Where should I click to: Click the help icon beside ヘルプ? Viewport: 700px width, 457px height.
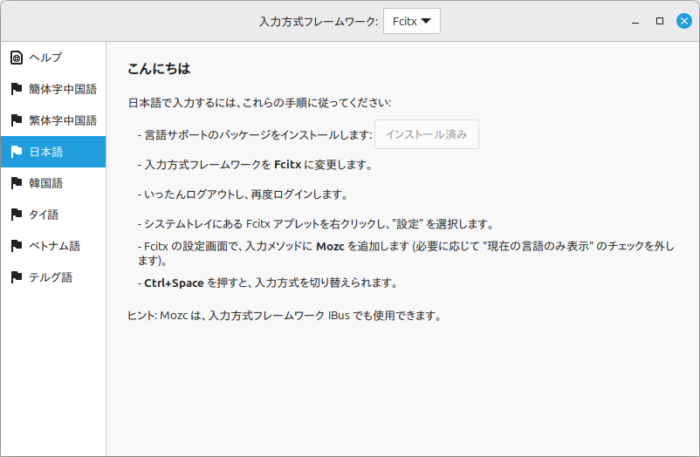point(16,57)
